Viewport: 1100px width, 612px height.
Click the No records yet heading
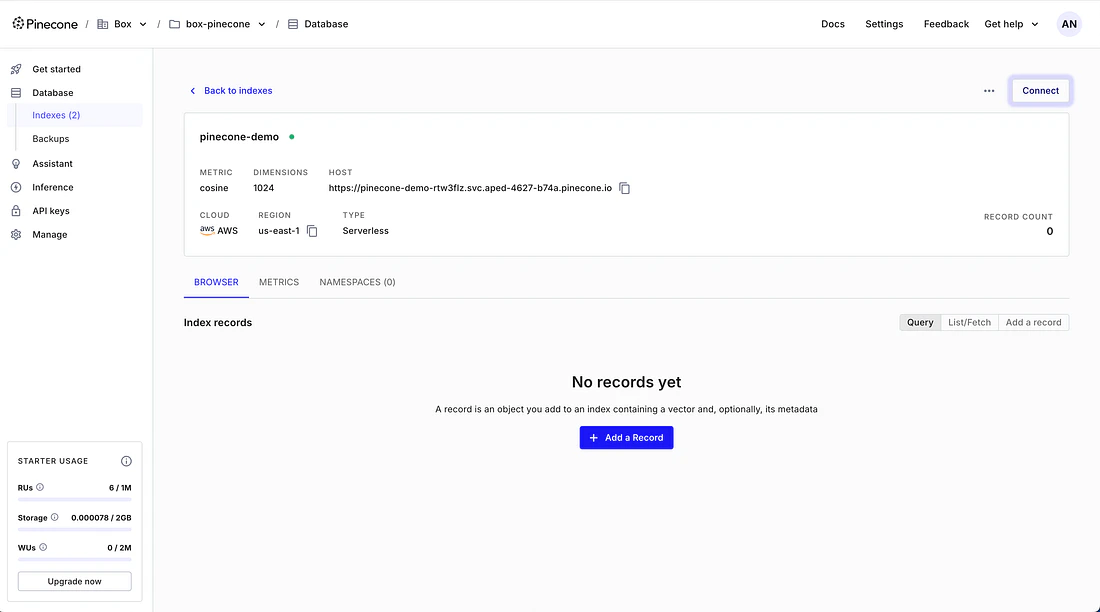626,382
